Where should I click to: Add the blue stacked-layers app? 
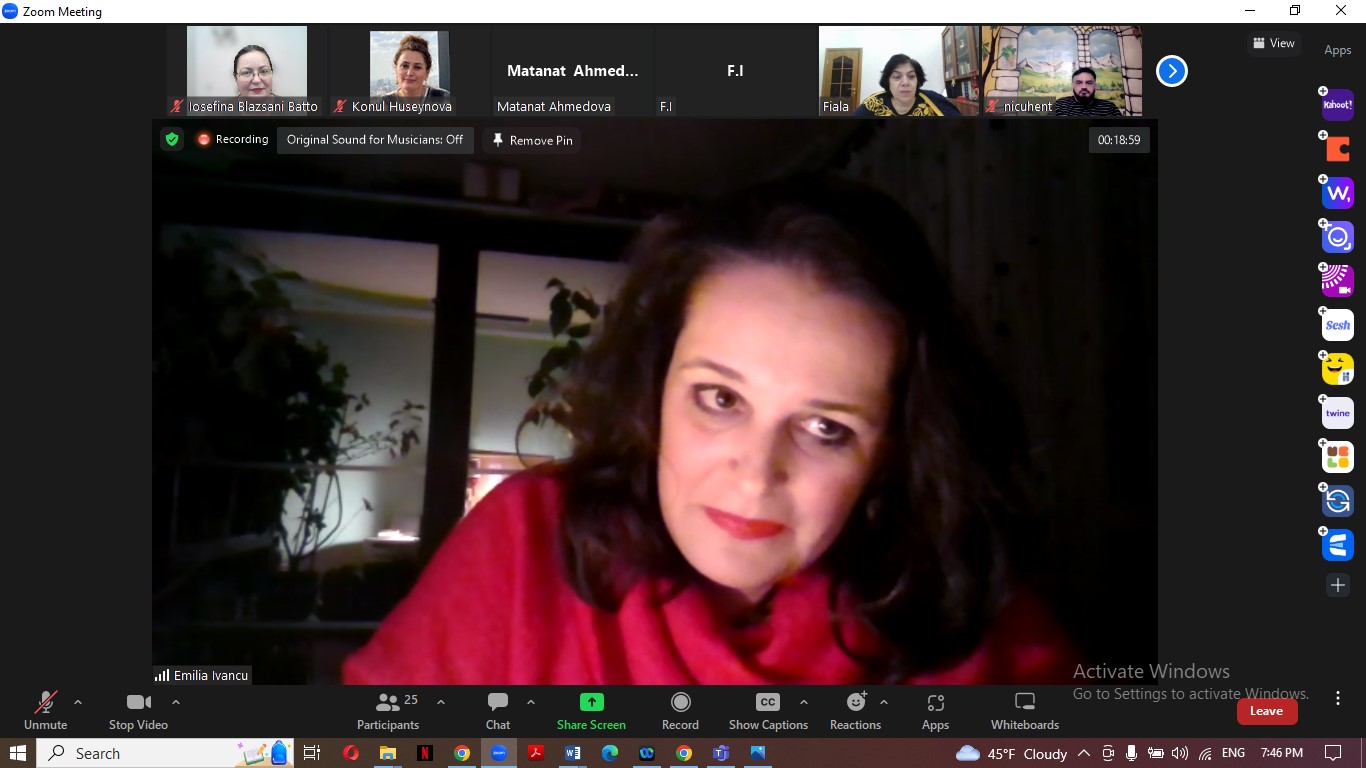(1337, 545)
